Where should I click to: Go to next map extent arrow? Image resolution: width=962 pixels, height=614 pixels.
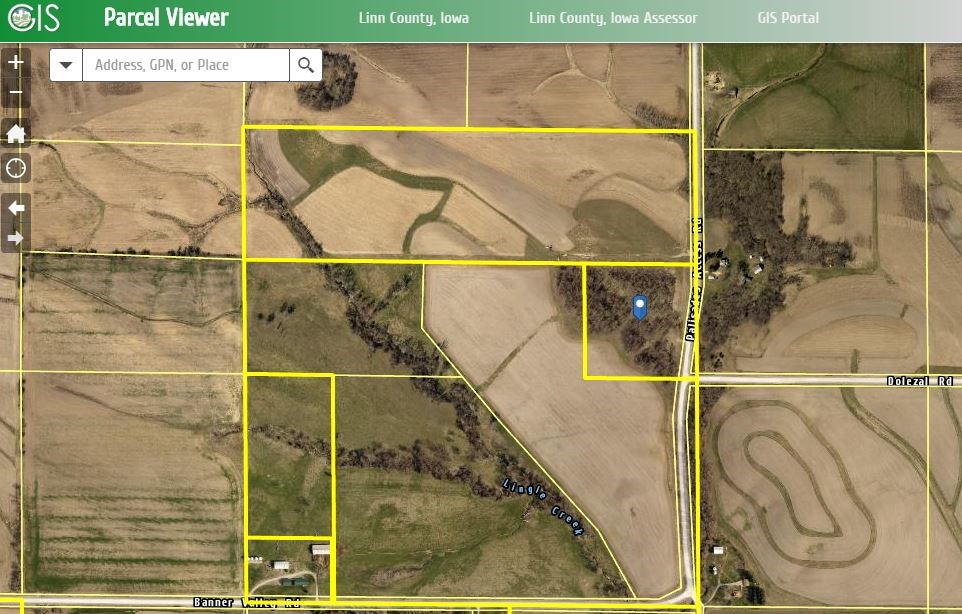tap(15, 238)
